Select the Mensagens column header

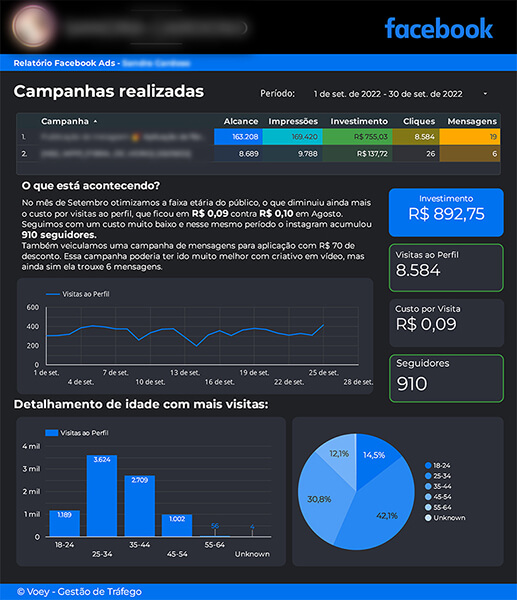(x=472, y=121)
